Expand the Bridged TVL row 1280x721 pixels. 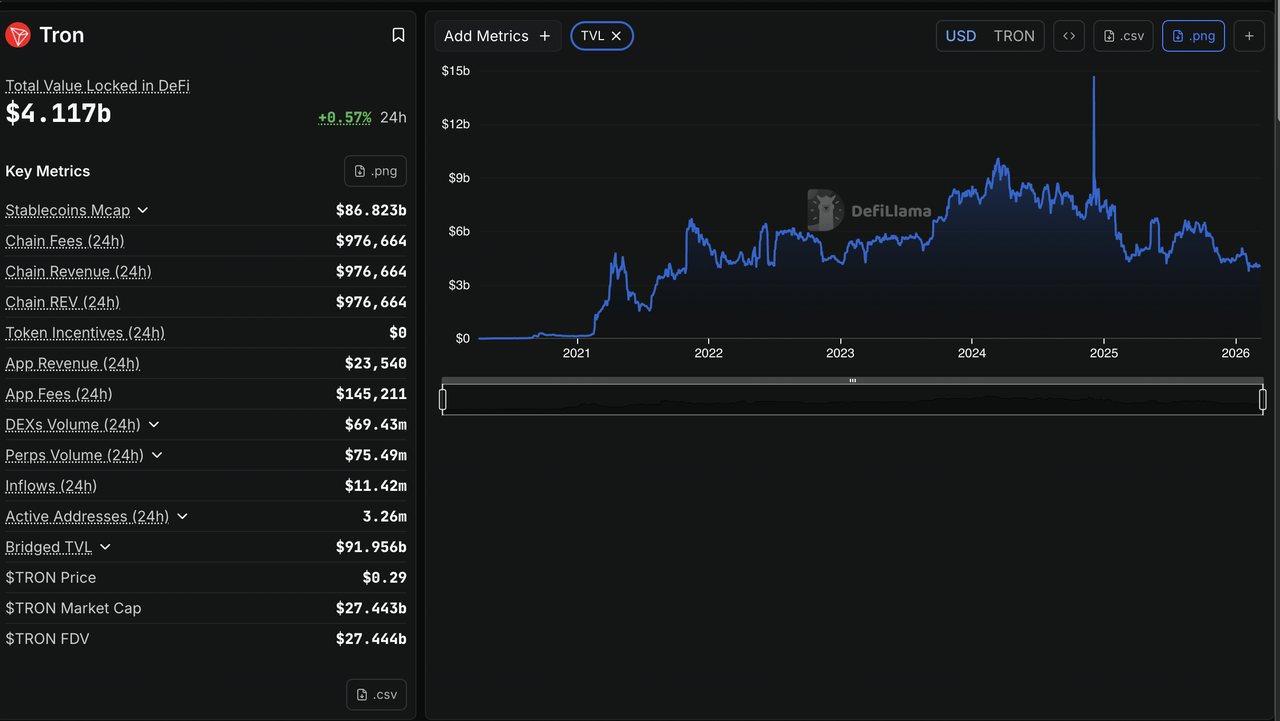click(x=105, y=547)
